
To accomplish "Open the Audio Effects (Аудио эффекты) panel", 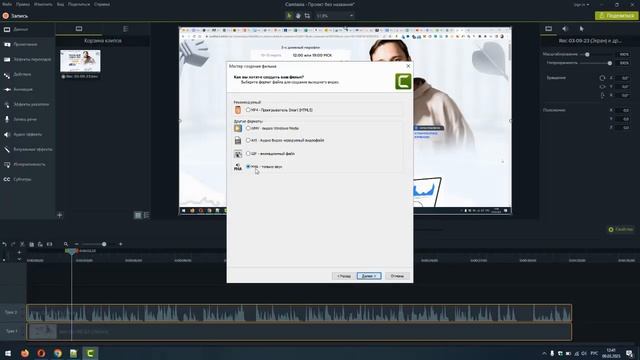I will (23, 134).
